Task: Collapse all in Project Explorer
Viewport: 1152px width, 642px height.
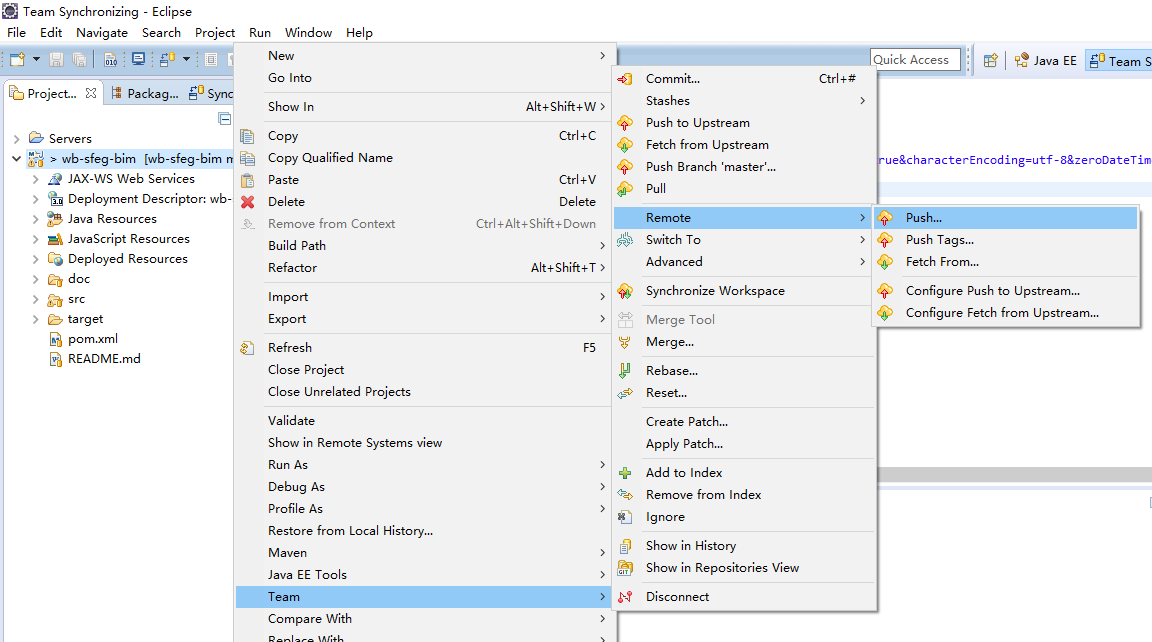Action: coord(225,118)
